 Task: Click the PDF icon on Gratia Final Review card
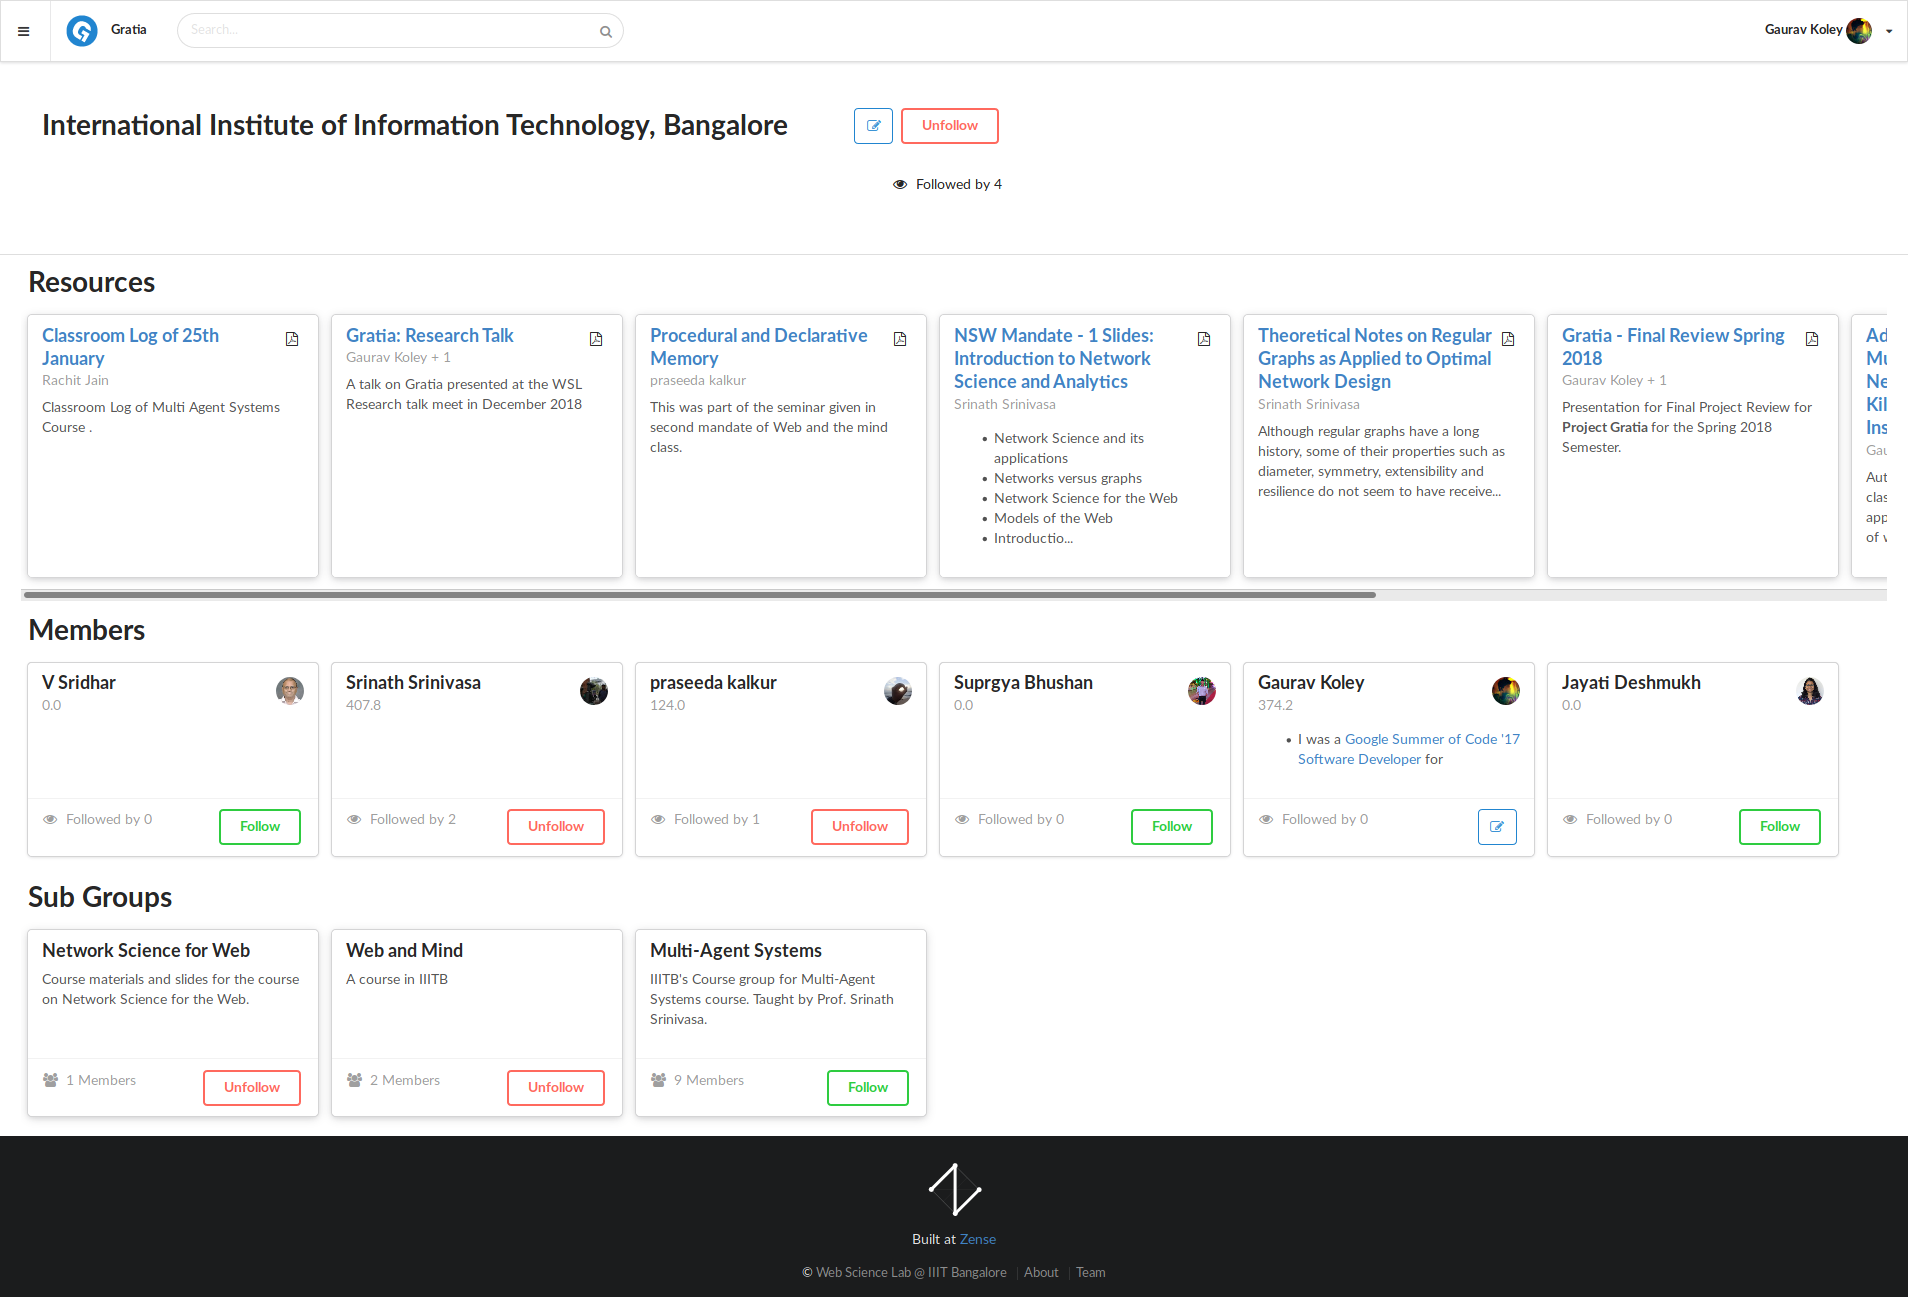(x=1812, y=339)
